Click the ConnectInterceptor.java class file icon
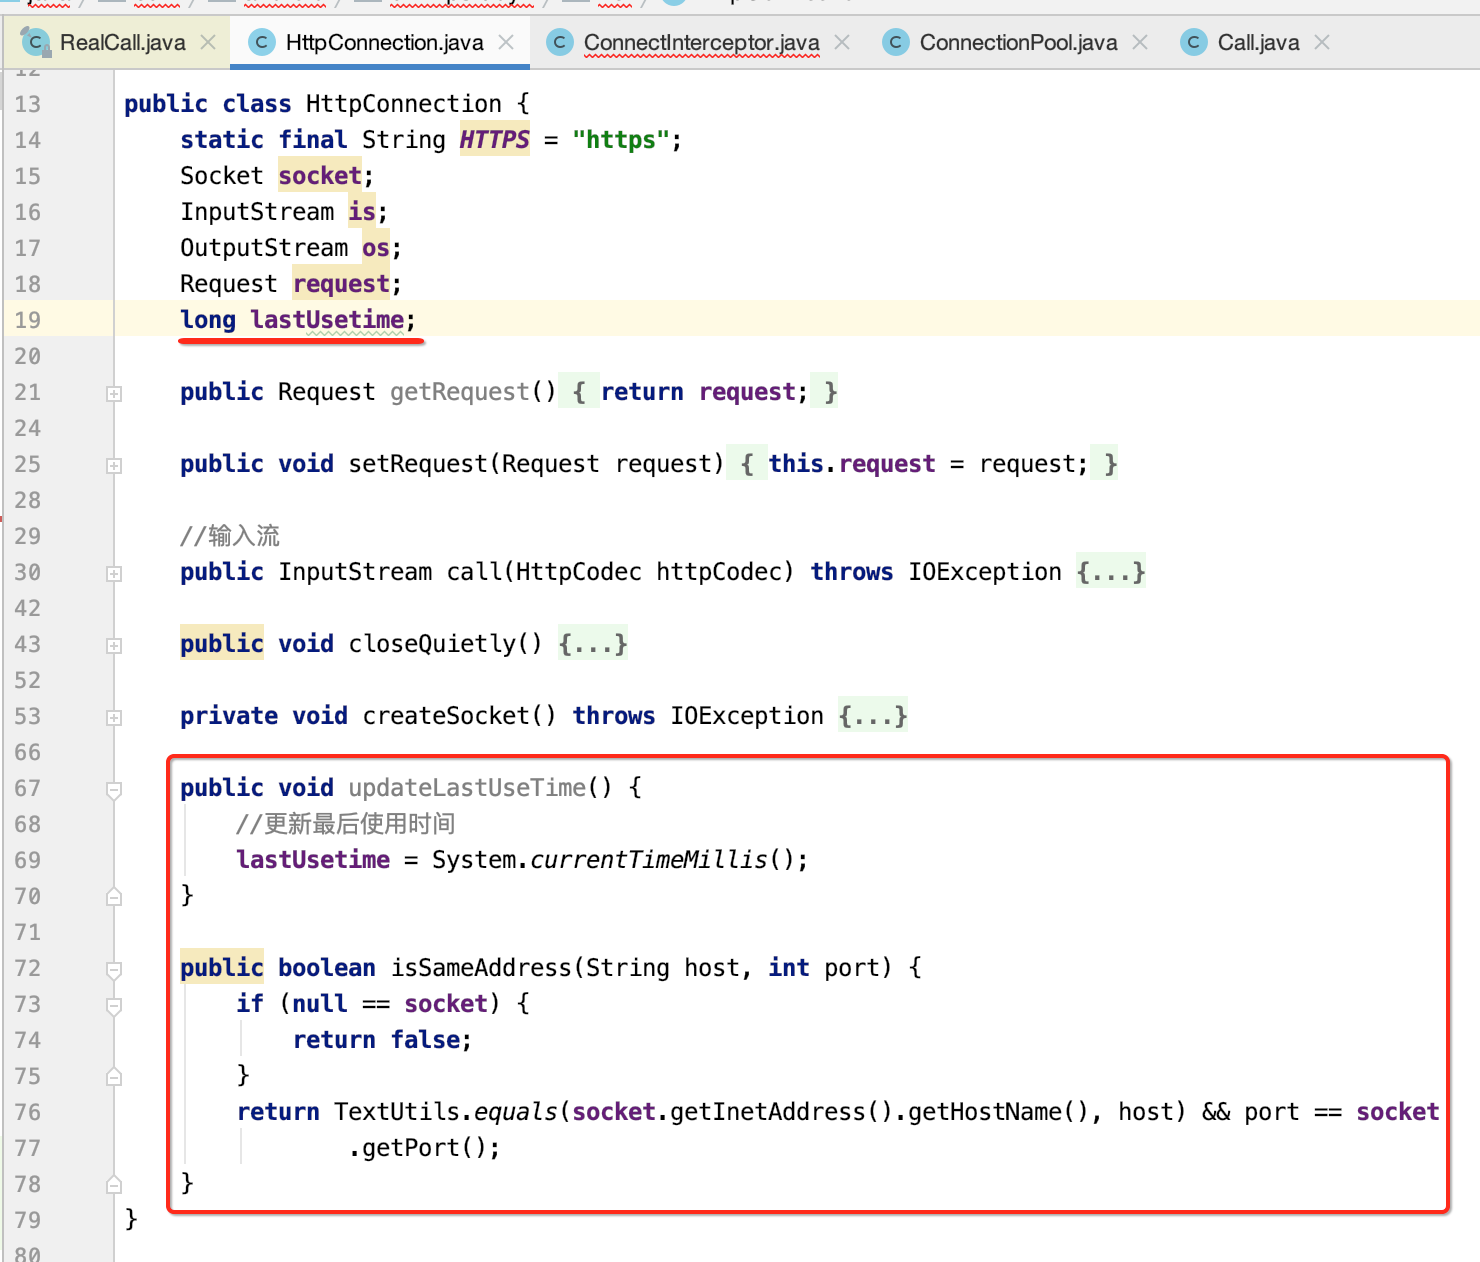Image resolution: width=1480 pixels, height=1262 pixels. pyautogui.click(x=560, y=42)
